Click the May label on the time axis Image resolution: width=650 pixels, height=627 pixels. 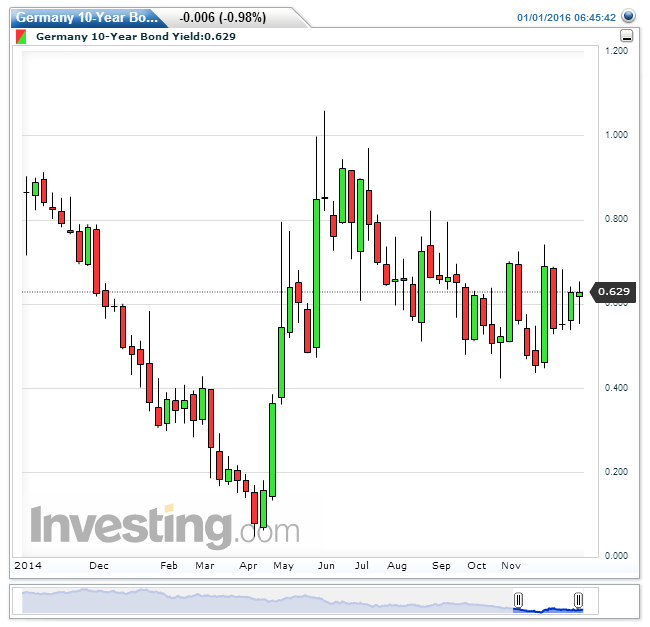284,566
